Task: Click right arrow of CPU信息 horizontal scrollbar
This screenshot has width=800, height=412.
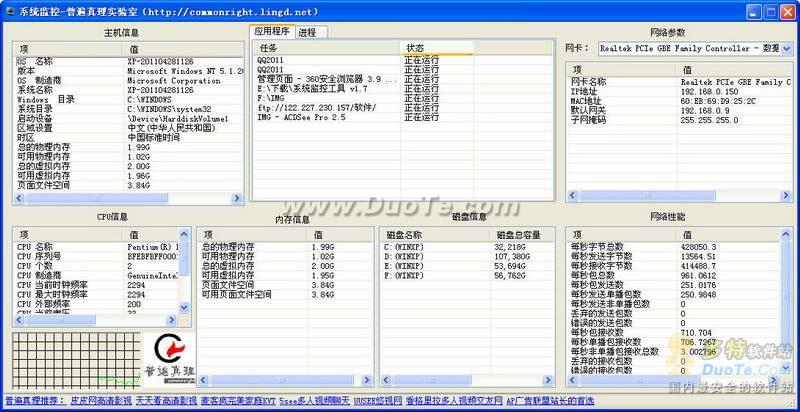Action: pyautogui.click(x=172, y=320)
